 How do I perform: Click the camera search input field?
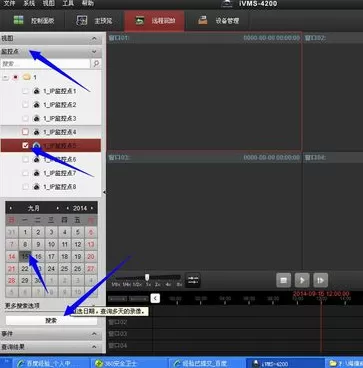click(46, 63)
